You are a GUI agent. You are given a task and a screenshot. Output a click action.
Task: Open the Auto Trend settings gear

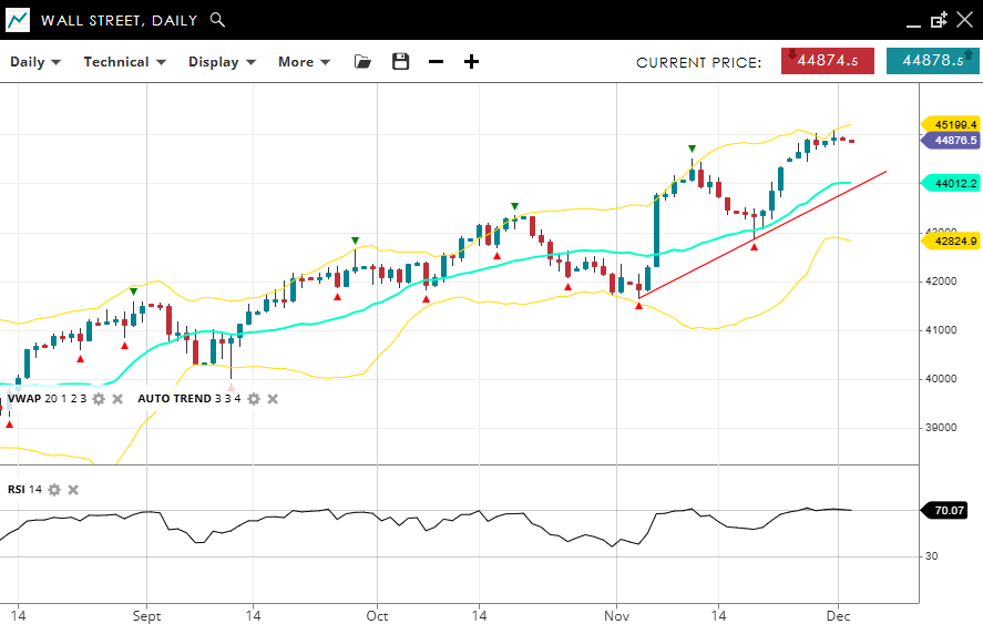254,399
